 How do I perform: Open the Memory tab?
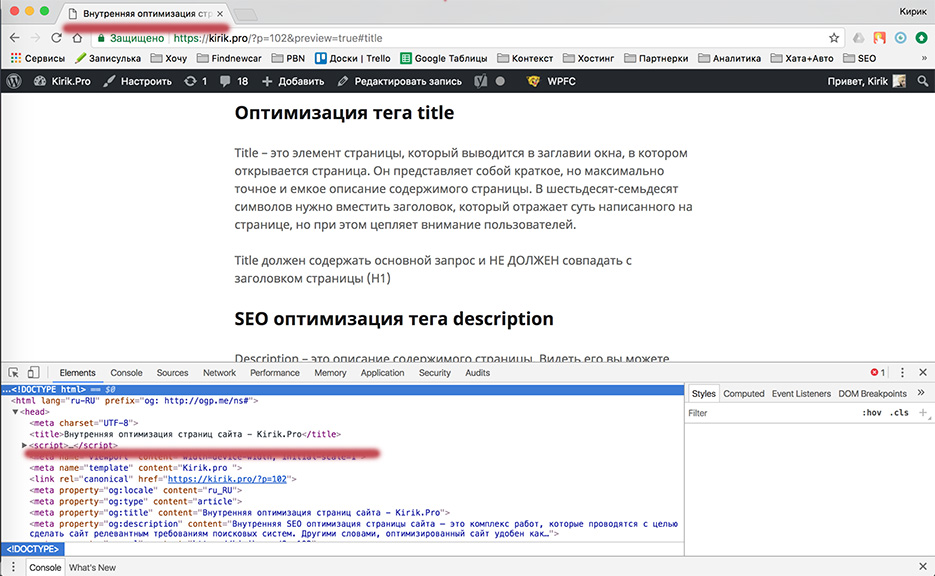tap(330, 373)
